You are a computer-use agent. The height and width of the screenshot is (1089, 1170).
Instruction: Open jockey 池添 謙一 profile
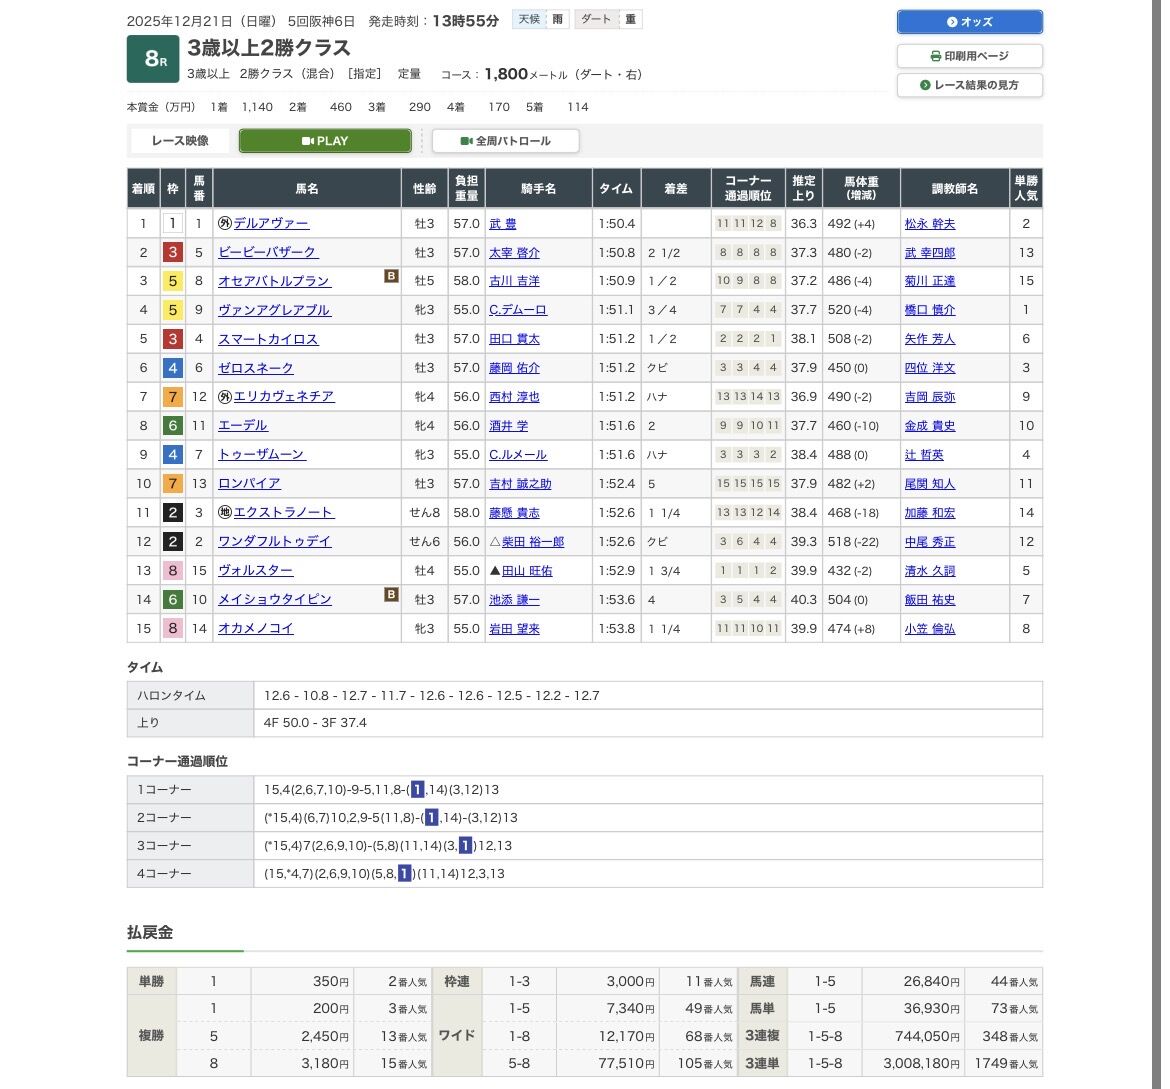pyautogui.click(x=514, y=600)
